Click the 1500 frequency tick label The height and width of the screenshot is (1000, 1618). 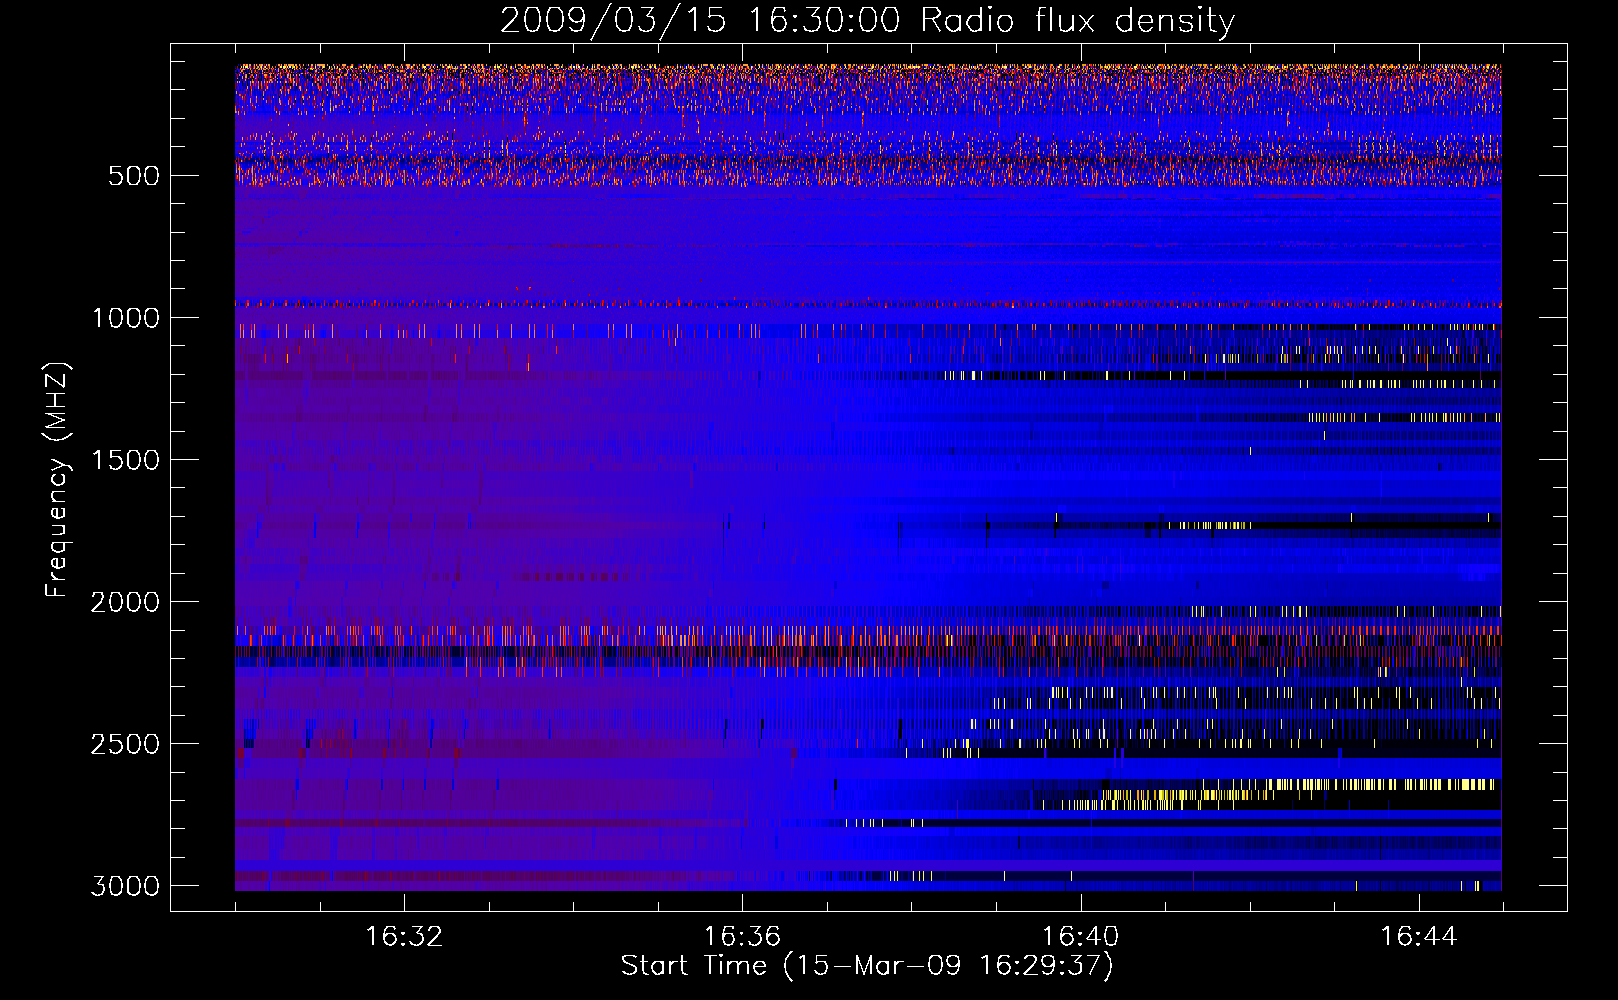[125, 460]
